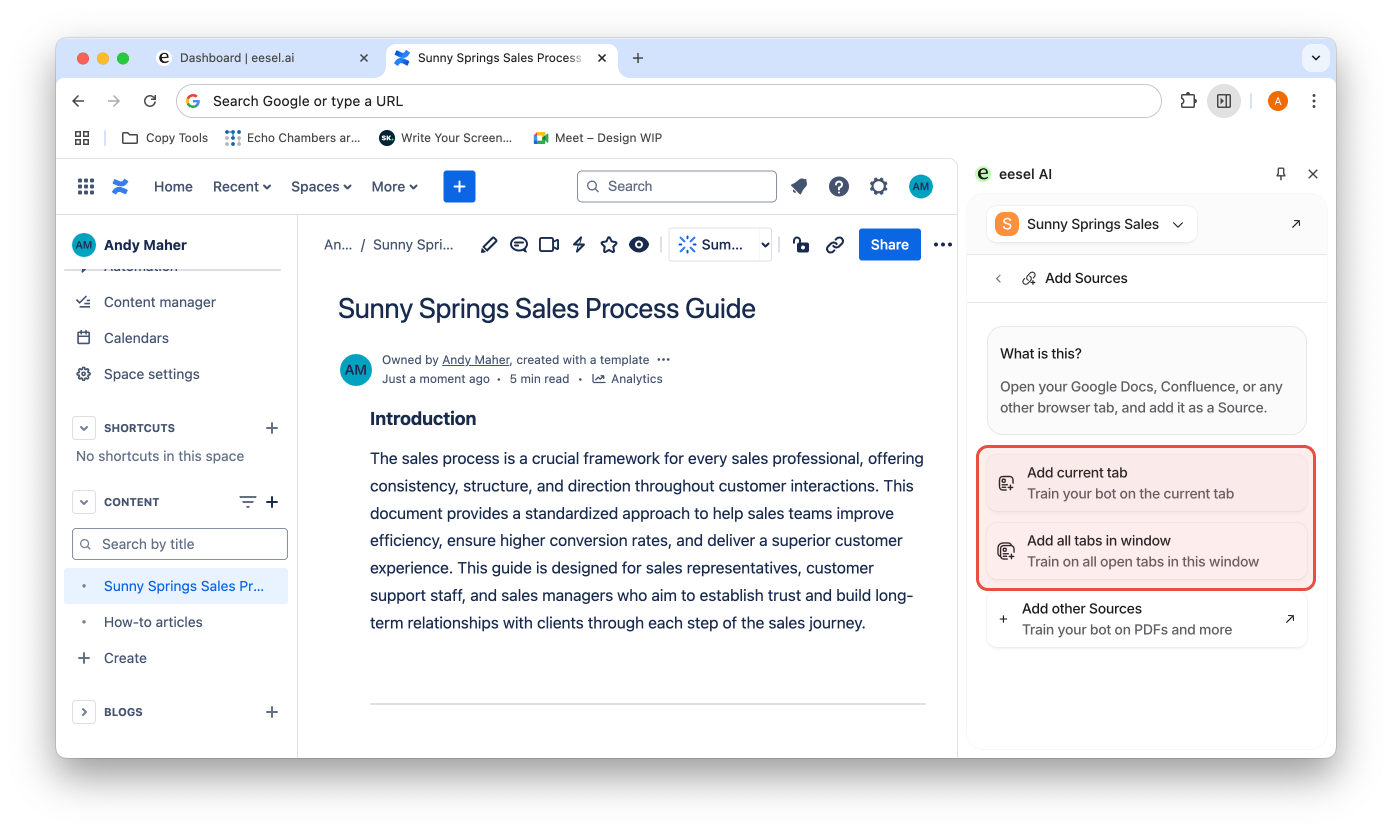Open the tab search dropdown arrow

[1315, 58]
